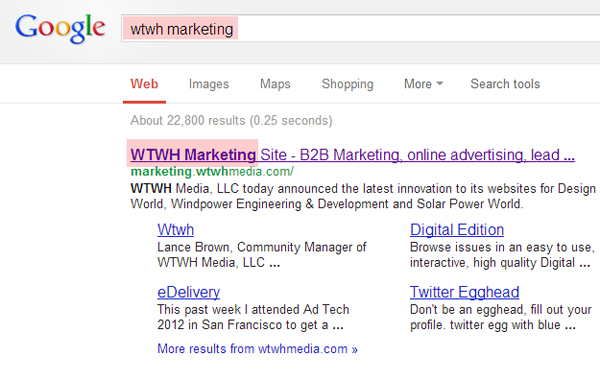
Task: Click the search box with wtwh marketing
Action: coord(360,28)
